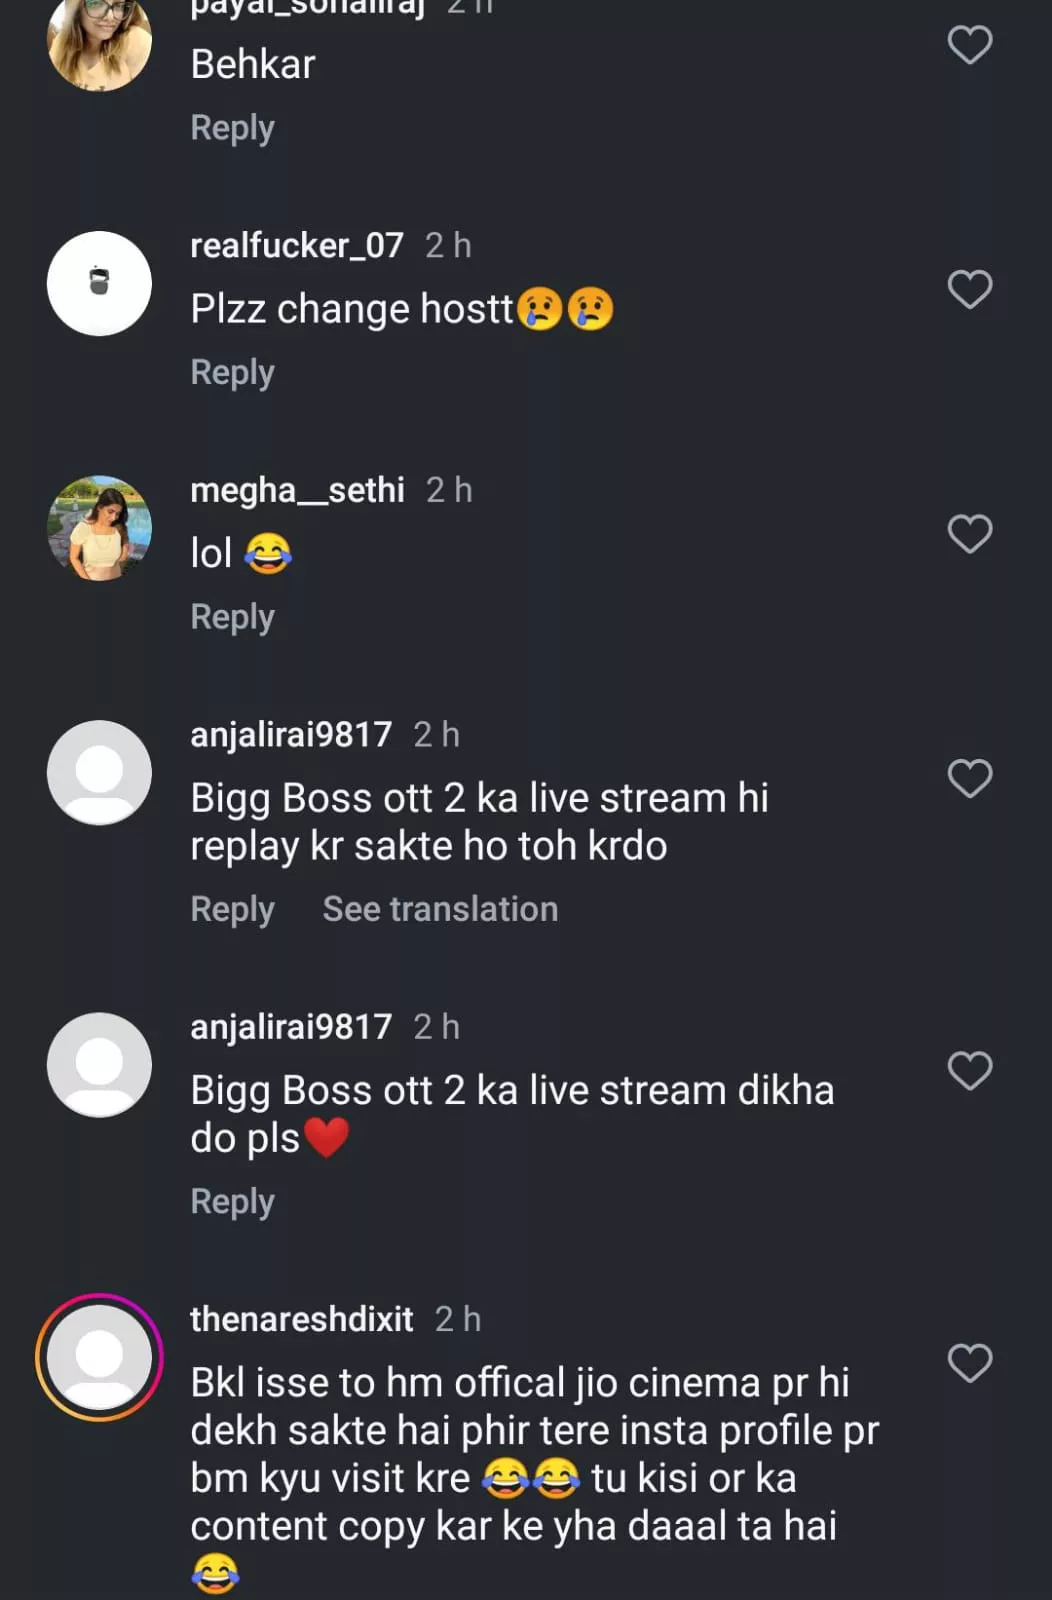Reply to megha__sethi's "lol" comment
Image resolution: width=1052 pixels, height=1600 pixels.
click(232, 617)
